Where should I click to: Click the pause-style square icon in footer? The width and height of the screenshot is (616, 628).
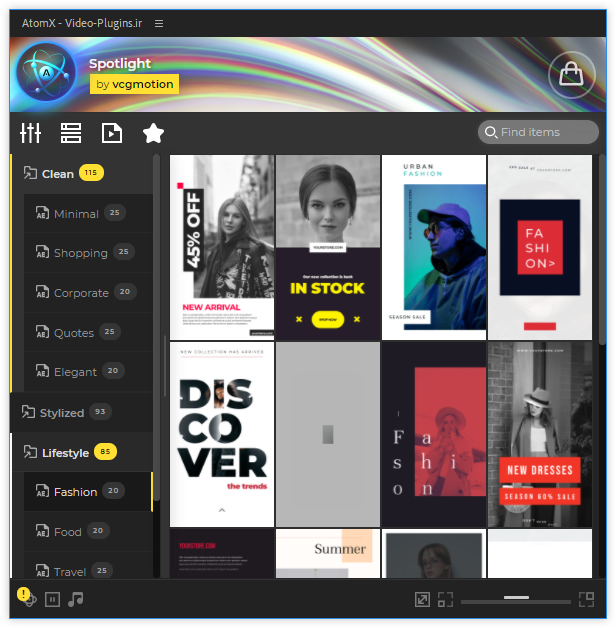(52, 600)
